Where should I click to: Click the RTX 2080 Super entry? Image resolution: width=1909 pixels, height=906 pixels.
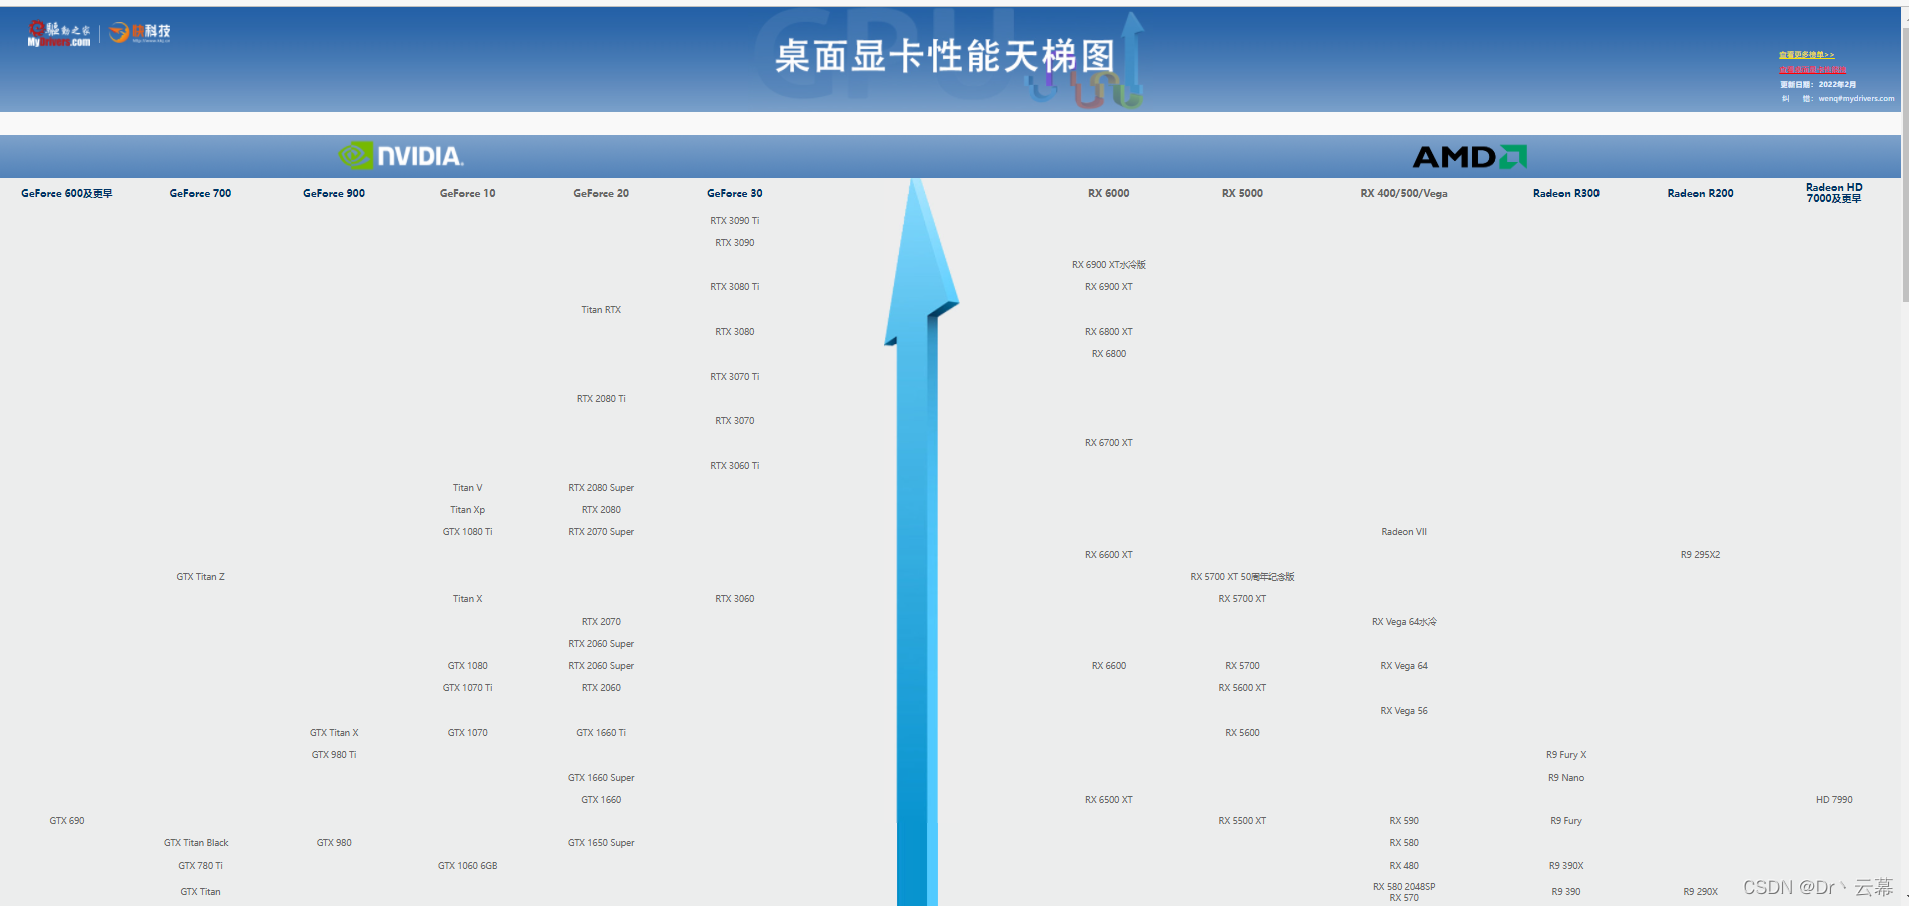601,488
